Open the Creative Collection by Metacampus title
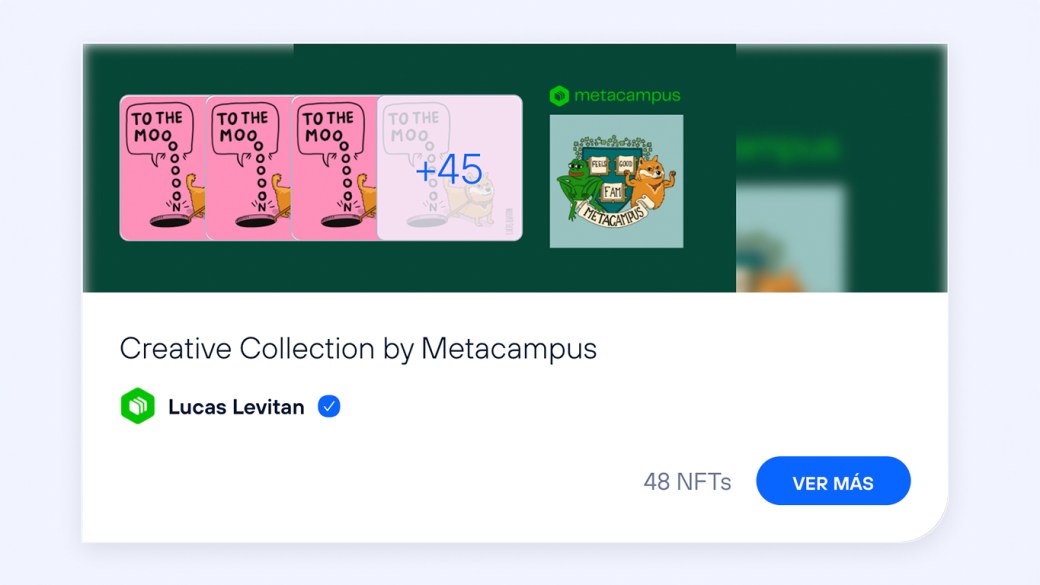Image resolution: width=1040 pixels, height=585 pixels. pos(358,349)
